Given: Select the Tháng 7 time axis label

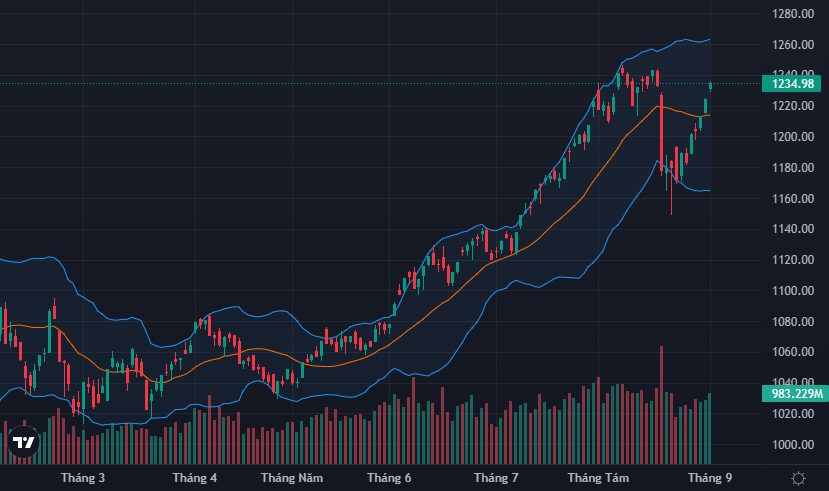Looking at the screenshot, I should click(496, 478).
